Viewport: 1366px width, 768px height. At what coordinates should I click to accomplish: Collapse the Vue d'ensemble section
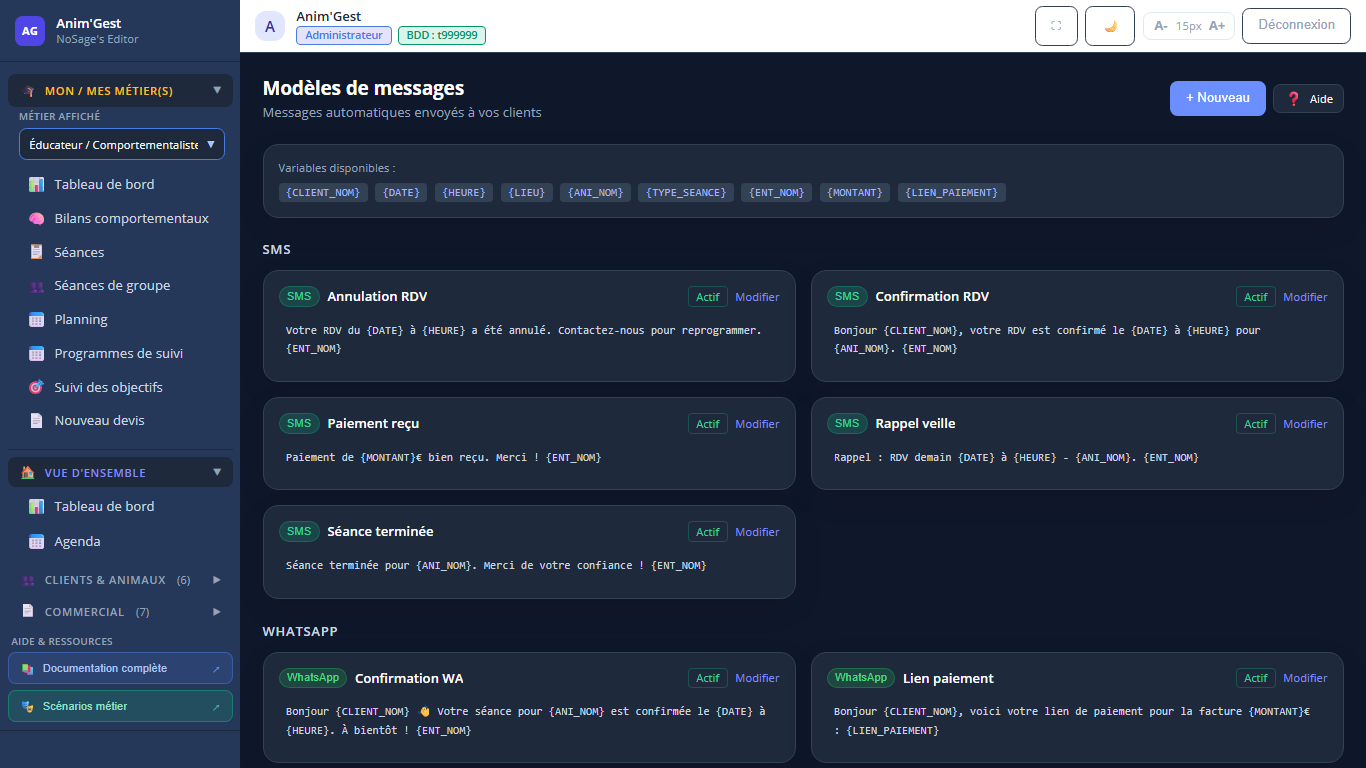[120, 473]
